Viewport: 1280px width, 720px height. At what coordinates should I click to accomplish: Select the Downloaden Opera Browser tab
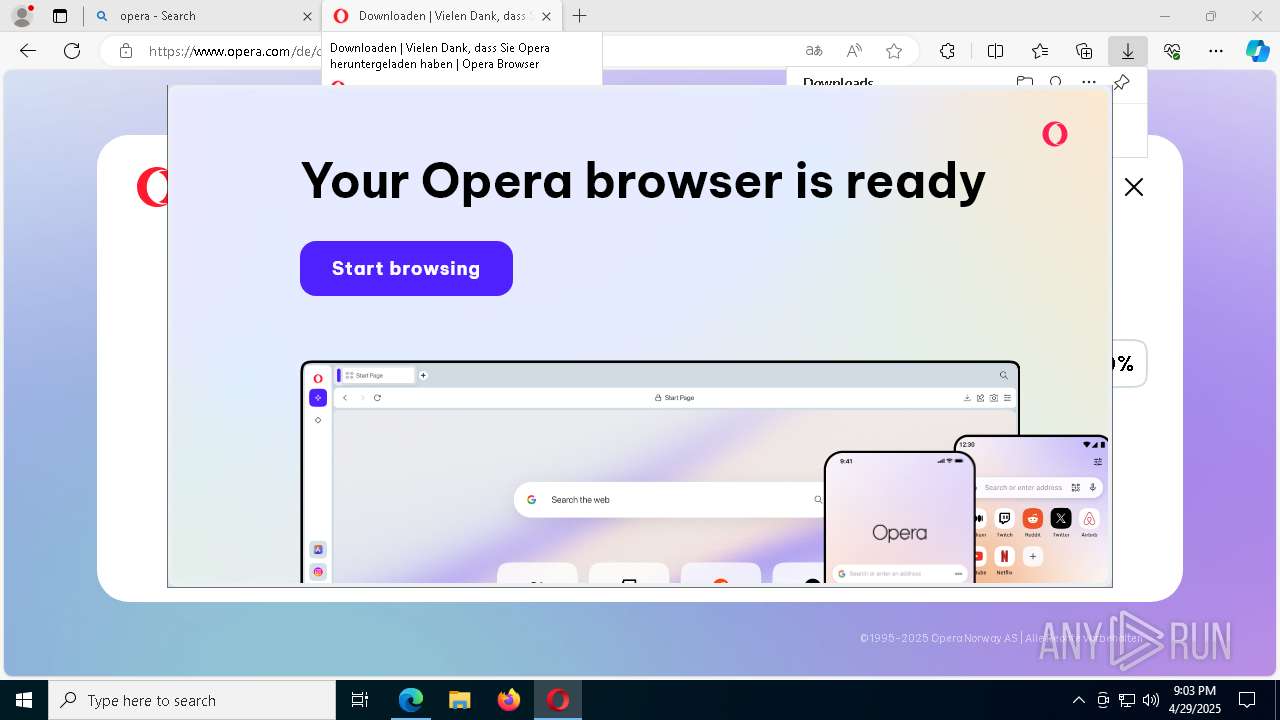point(441,16)
